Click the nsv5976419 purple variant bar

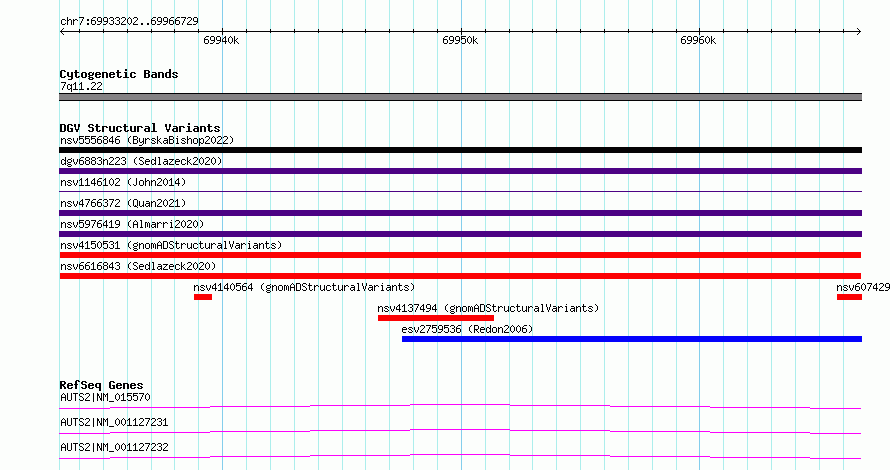[460, 234]
